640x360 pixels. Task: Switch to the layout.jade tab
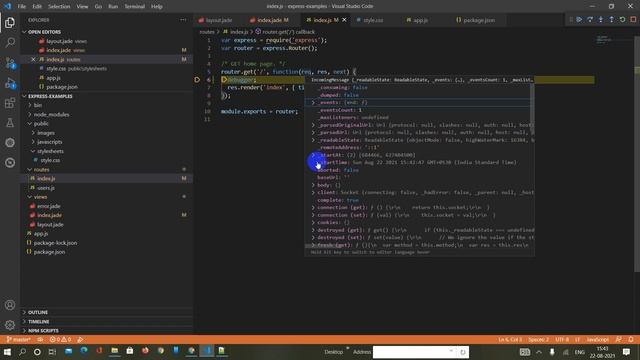pyautogui.click(x=219, y=20)
